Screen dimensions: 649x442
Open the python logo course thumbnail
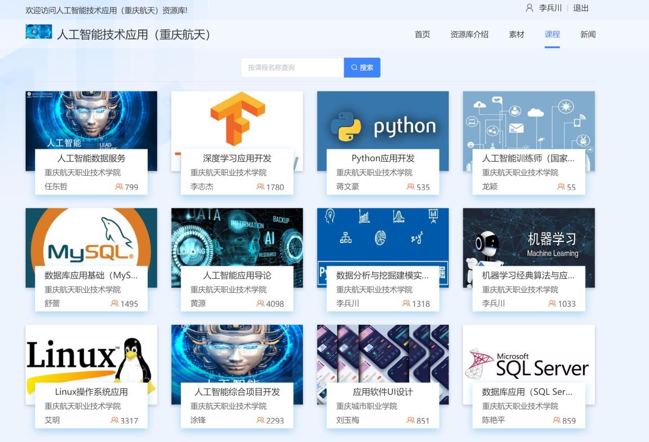point(383,120)
